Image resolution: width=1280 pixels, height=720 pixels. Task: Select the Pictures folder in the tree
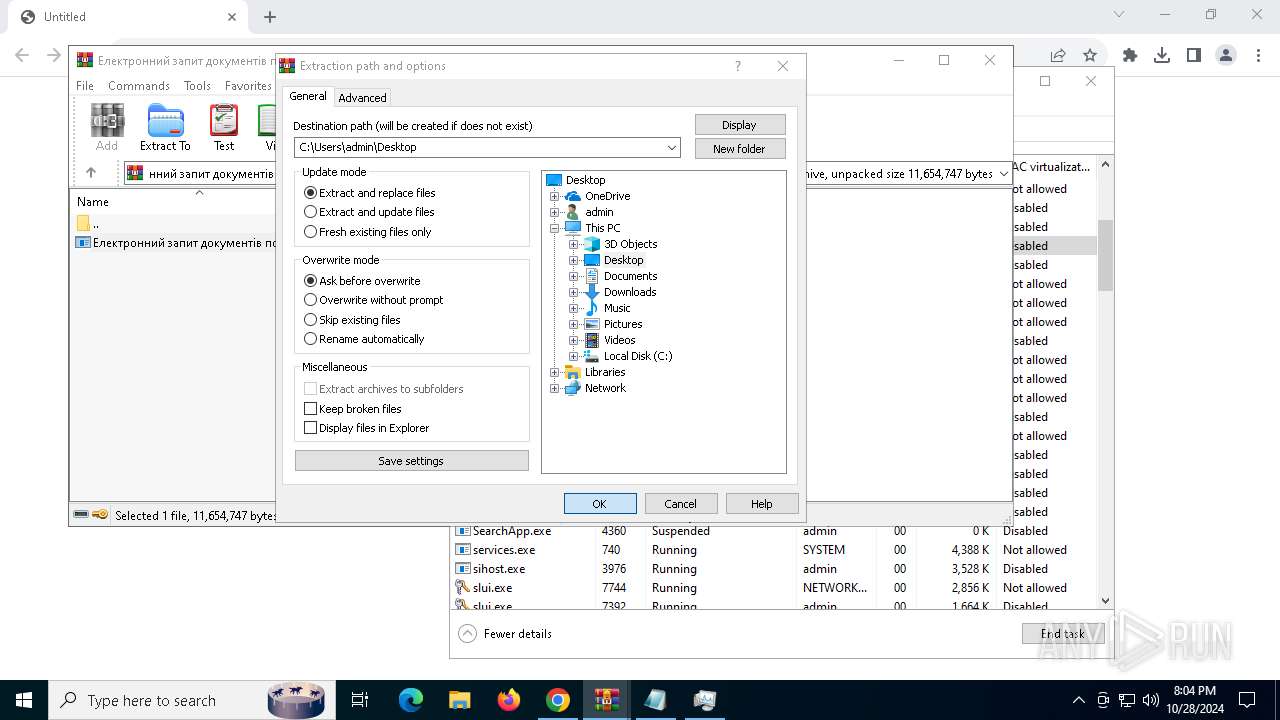[x=623, y=324]
